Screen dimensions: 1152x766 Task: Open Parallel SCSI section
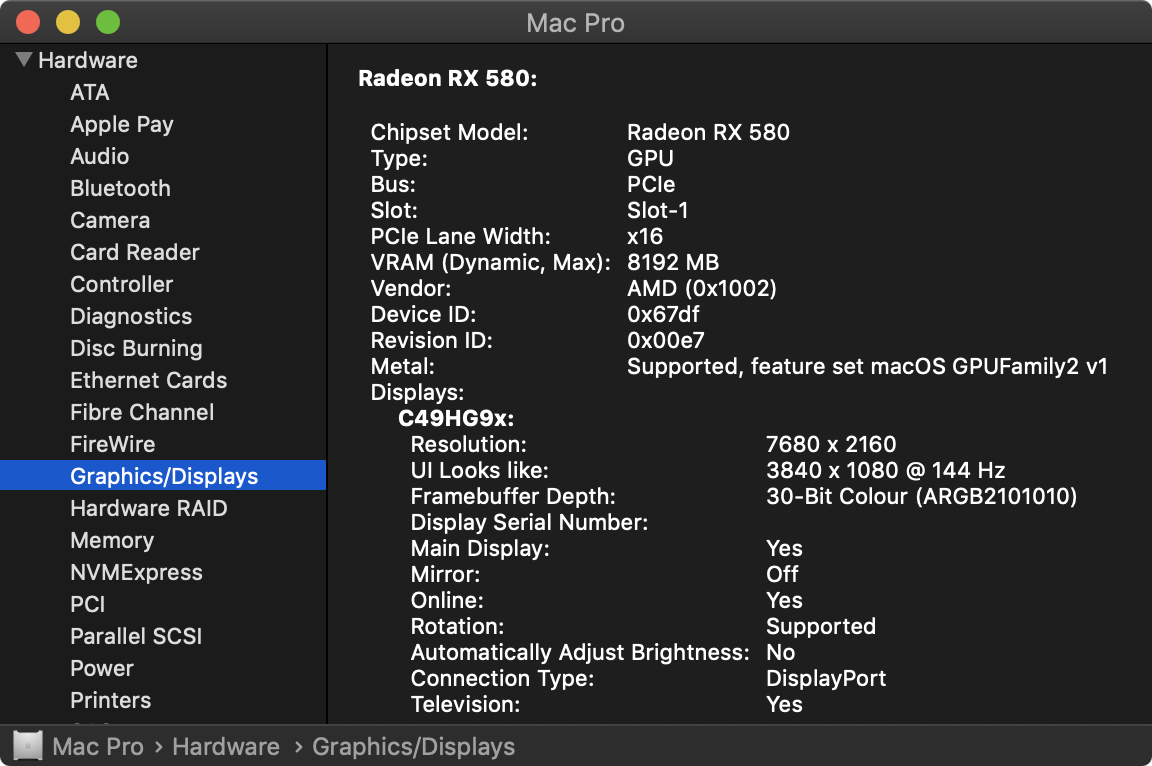pos(137,636)
